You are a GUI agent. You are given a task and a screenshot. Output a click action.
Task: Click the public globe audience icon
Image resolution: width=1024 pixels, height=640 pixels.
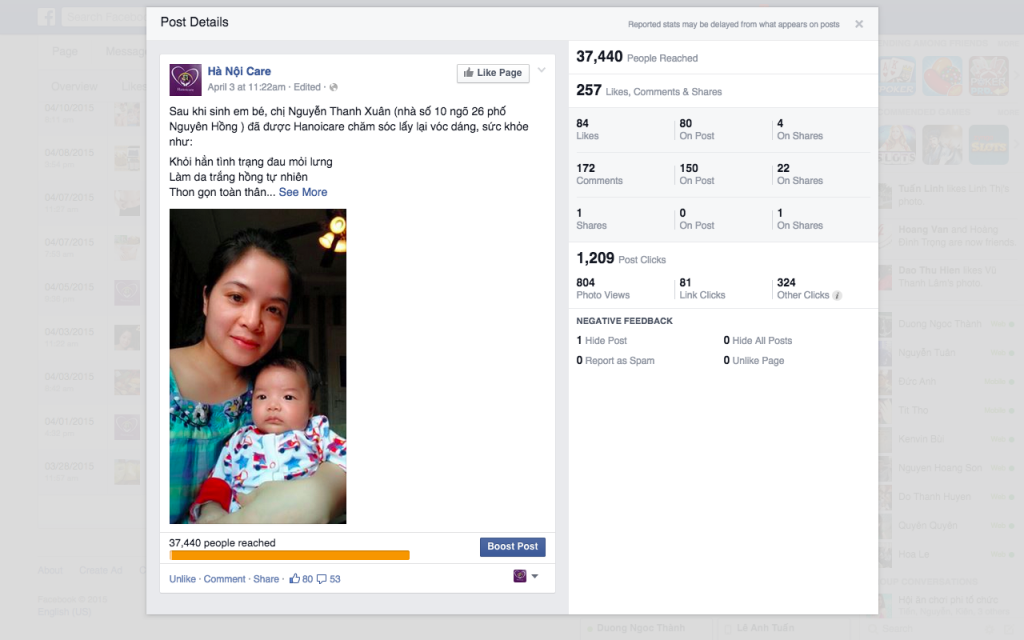pos(334,88)
